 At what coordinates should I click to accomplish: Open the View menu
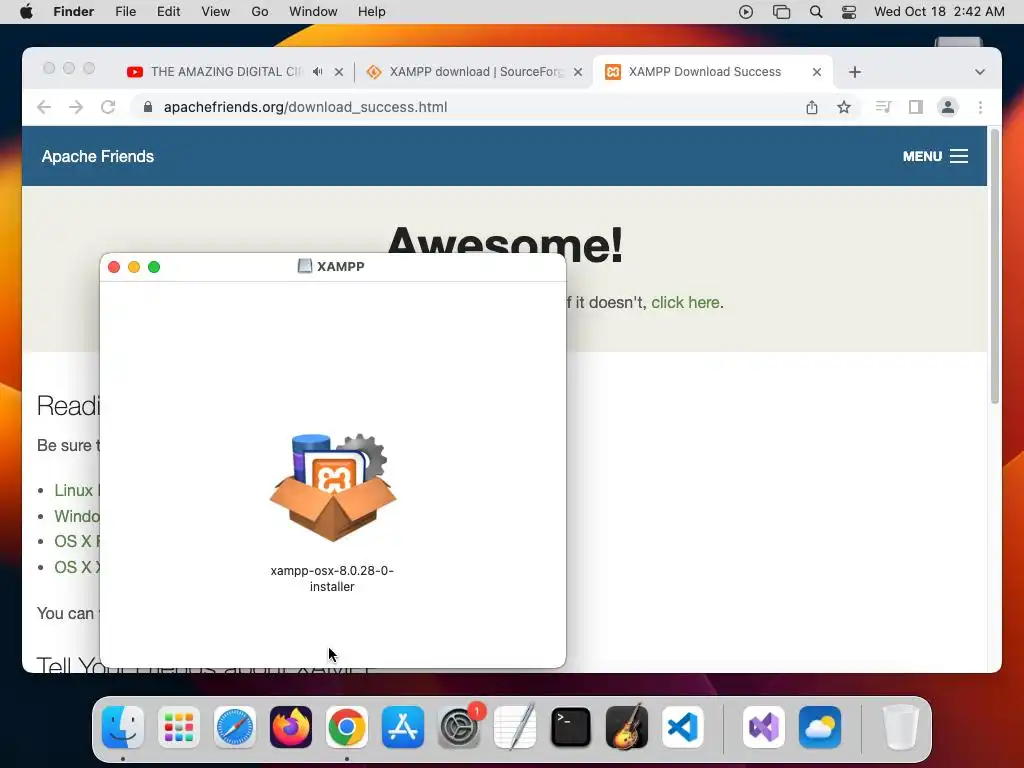pos(216,12)
